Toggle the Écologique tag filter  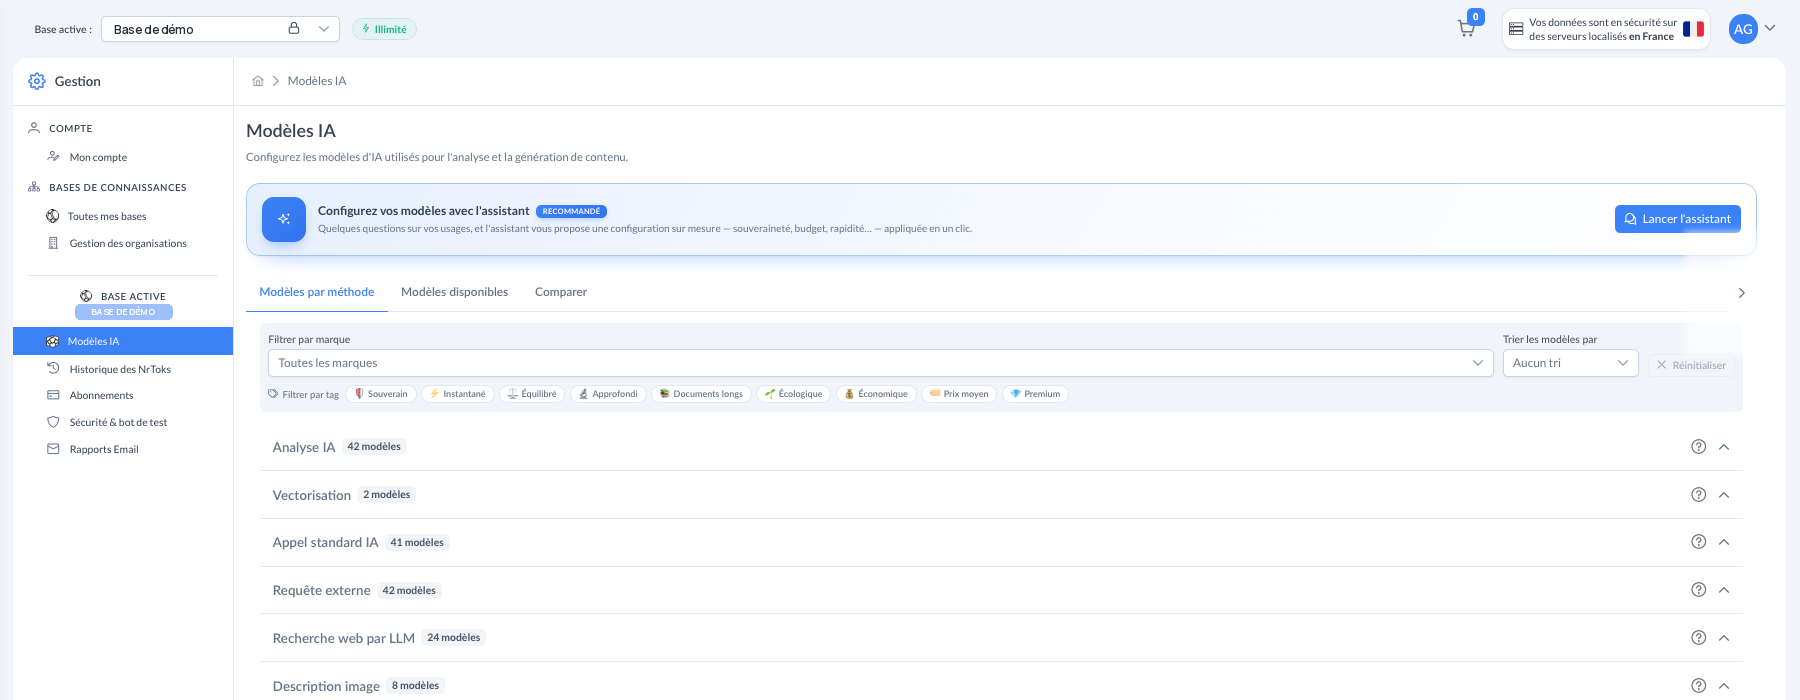[793, 394]
